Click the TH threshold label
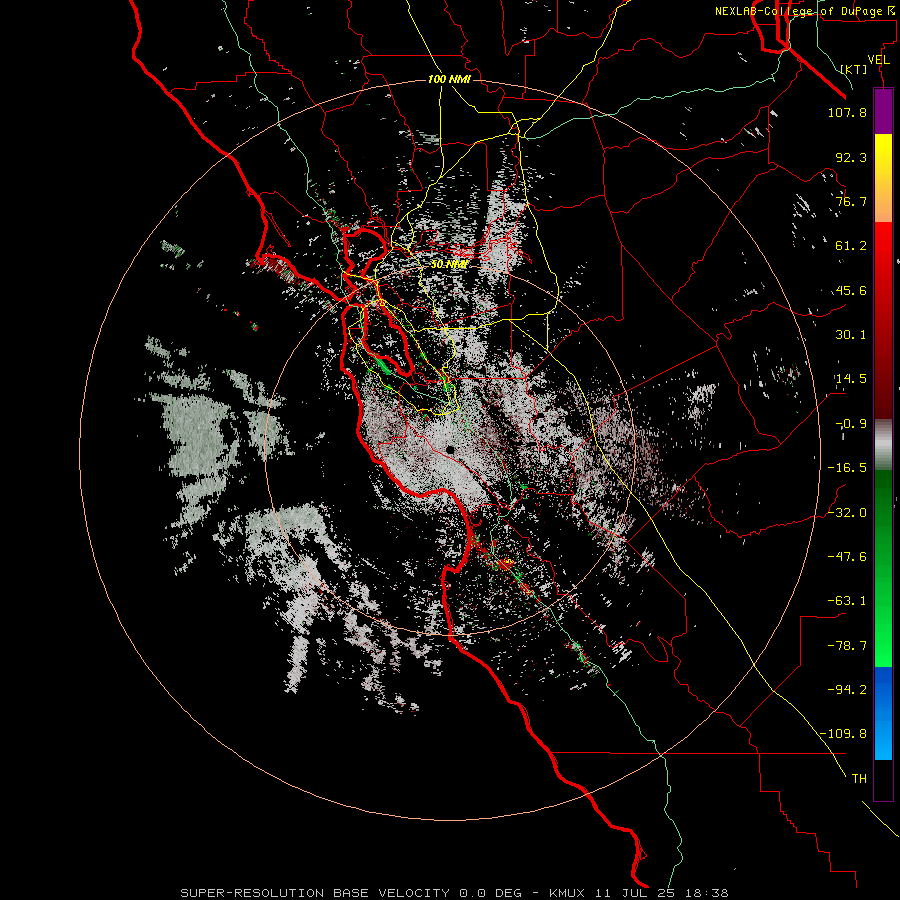900x900 pixels. (859, 779)
